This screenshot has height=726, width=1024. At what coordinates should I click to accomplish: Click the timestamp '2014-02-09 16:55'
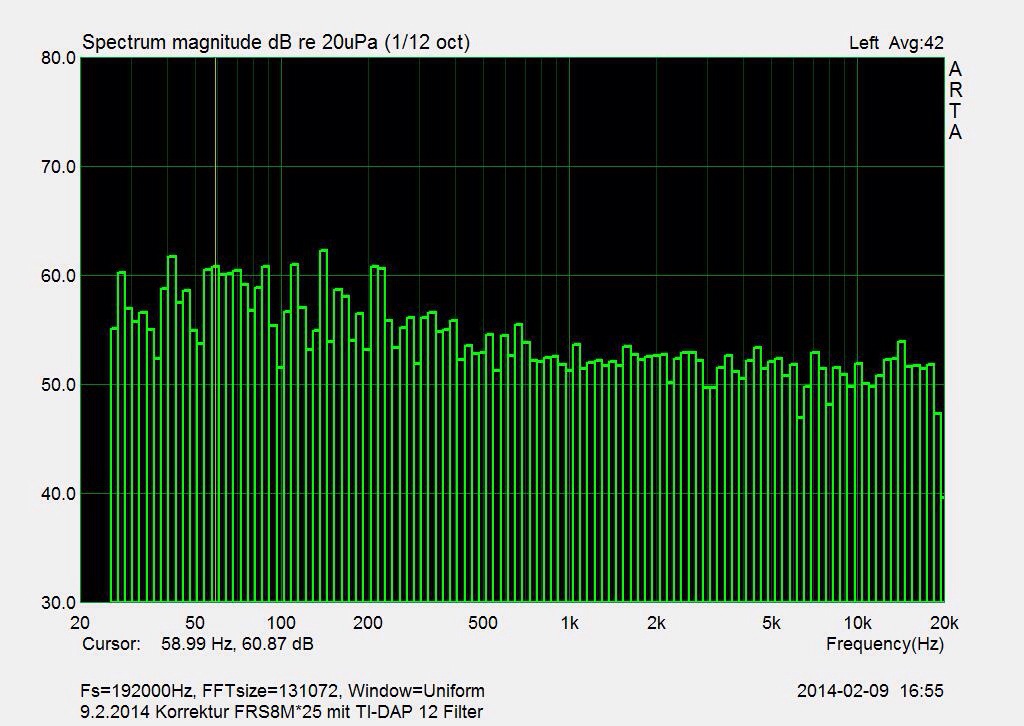click(x=870, y=691)
